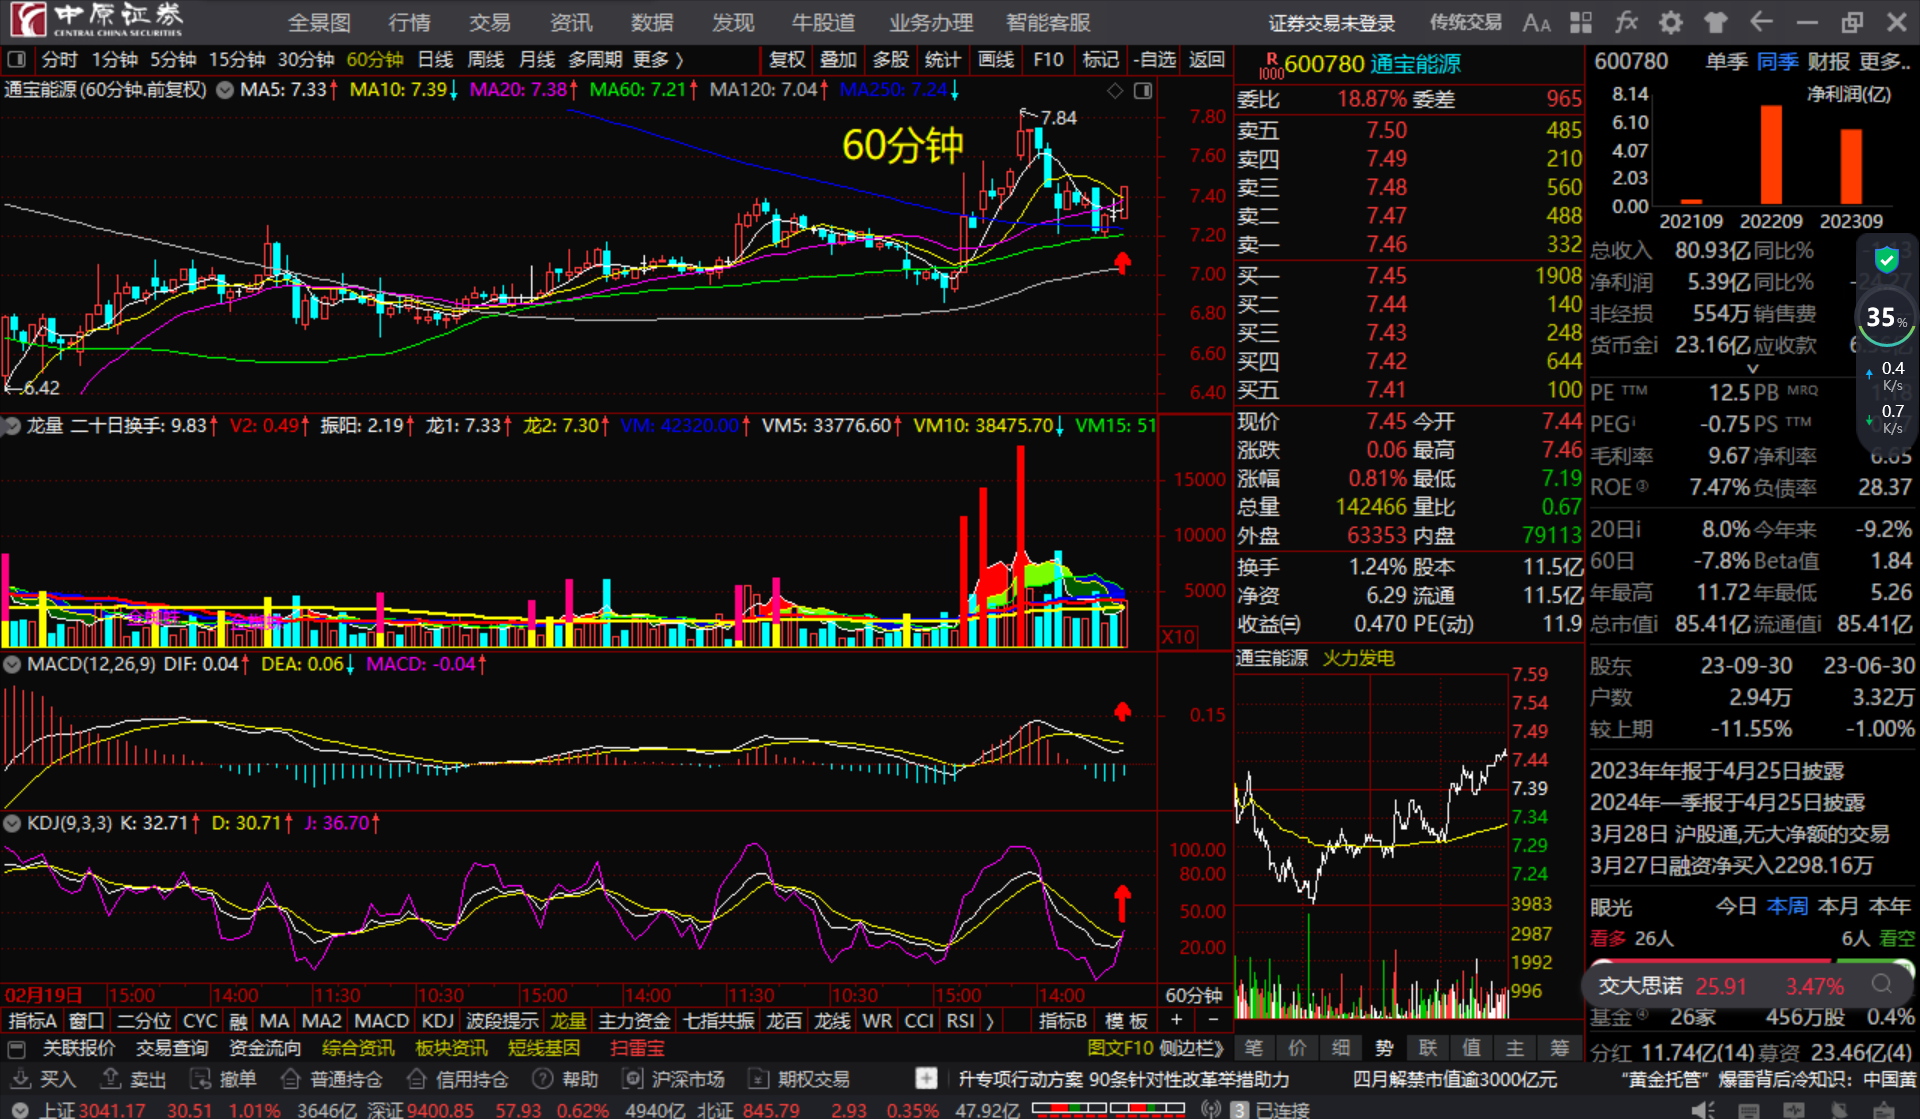Toggle the circle next to KDJ indicator
The width and height of the screenshot is (1920, 1119).
coord(12,823)
